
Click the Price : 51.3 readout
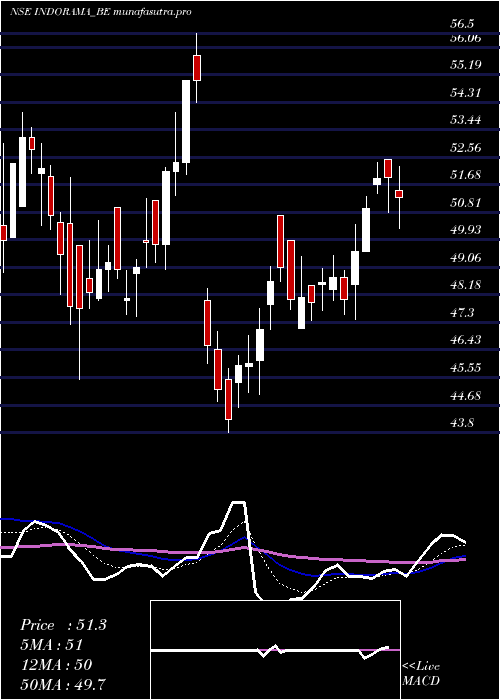(63, 625)
